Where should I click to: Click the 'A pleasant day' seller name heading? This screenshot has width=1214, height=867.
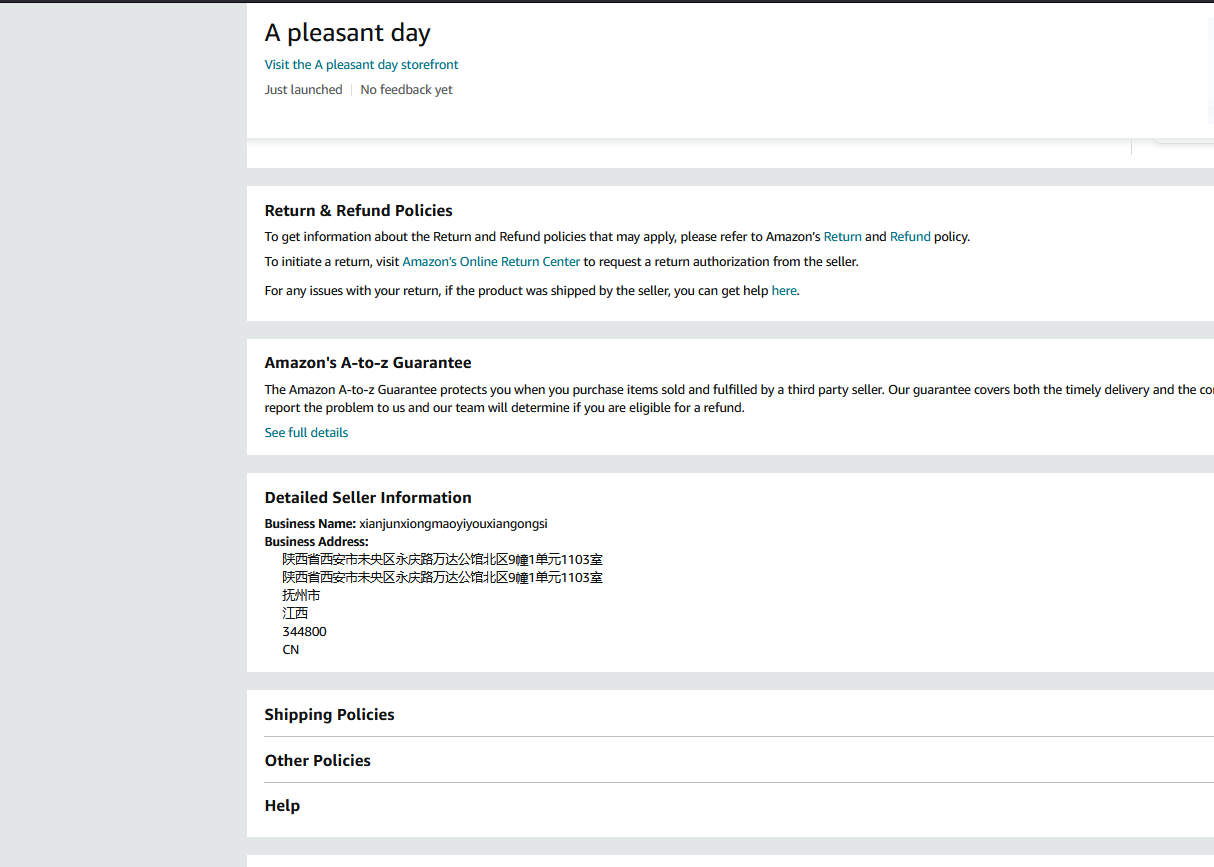347,33
